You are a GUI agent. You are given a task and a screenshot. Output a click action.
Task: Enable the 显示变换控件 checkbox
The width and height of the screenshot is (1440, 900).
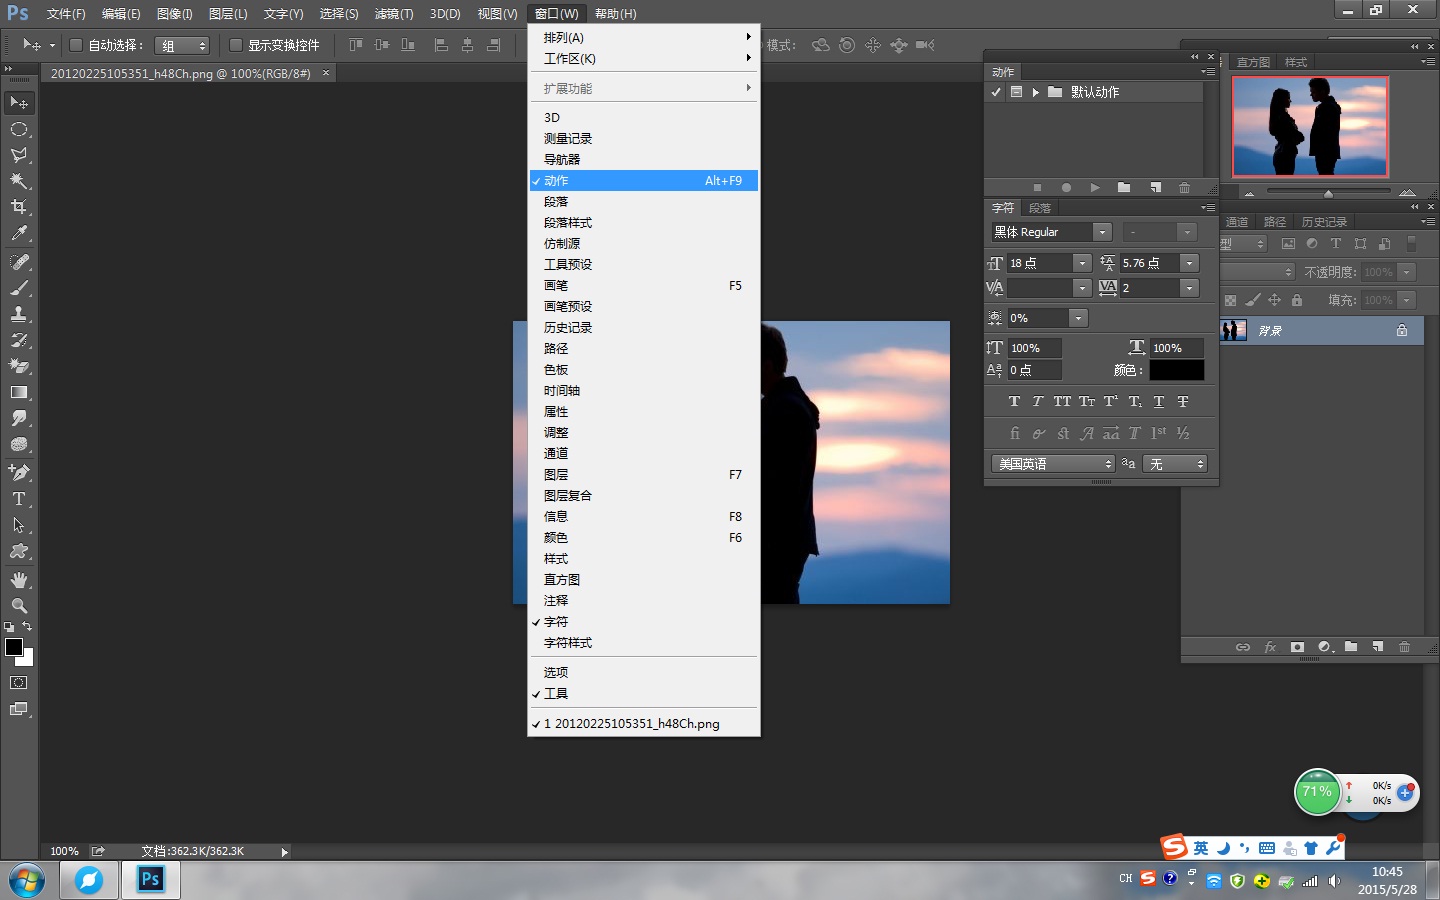[x=236, y=45]
